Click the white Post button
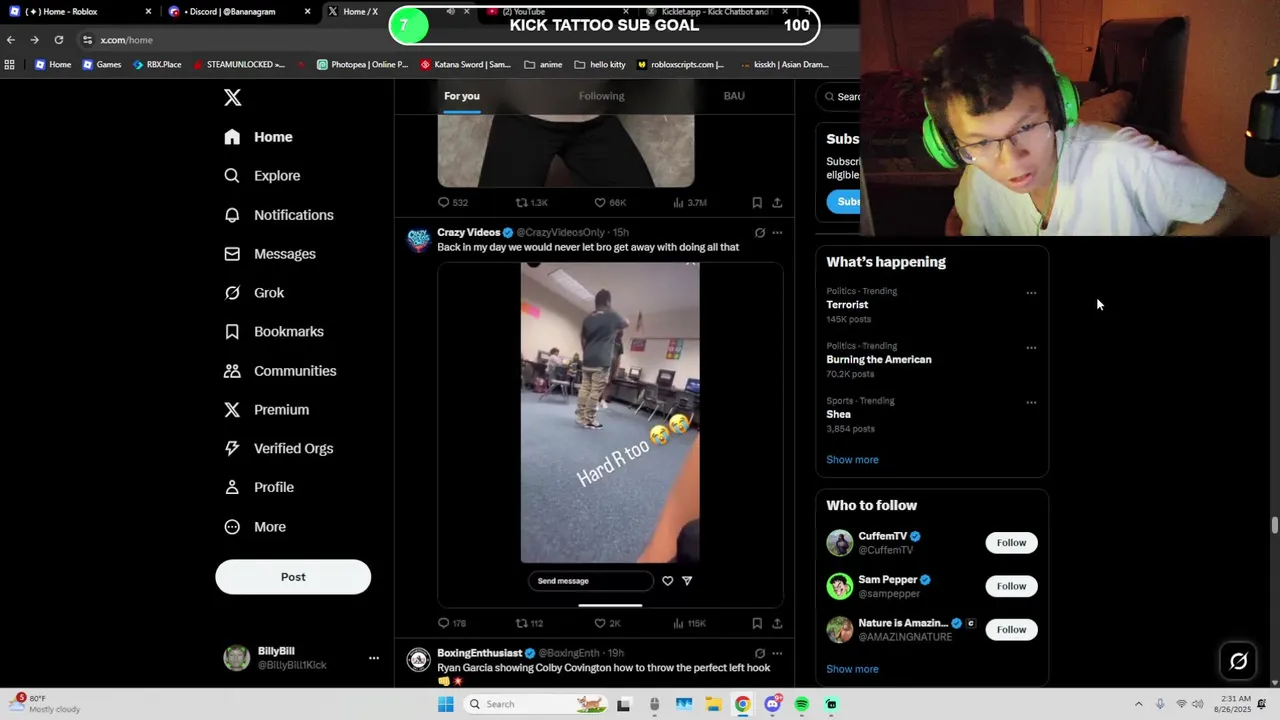The width and height of the screenshot is (1280, 720). (293, 577)
